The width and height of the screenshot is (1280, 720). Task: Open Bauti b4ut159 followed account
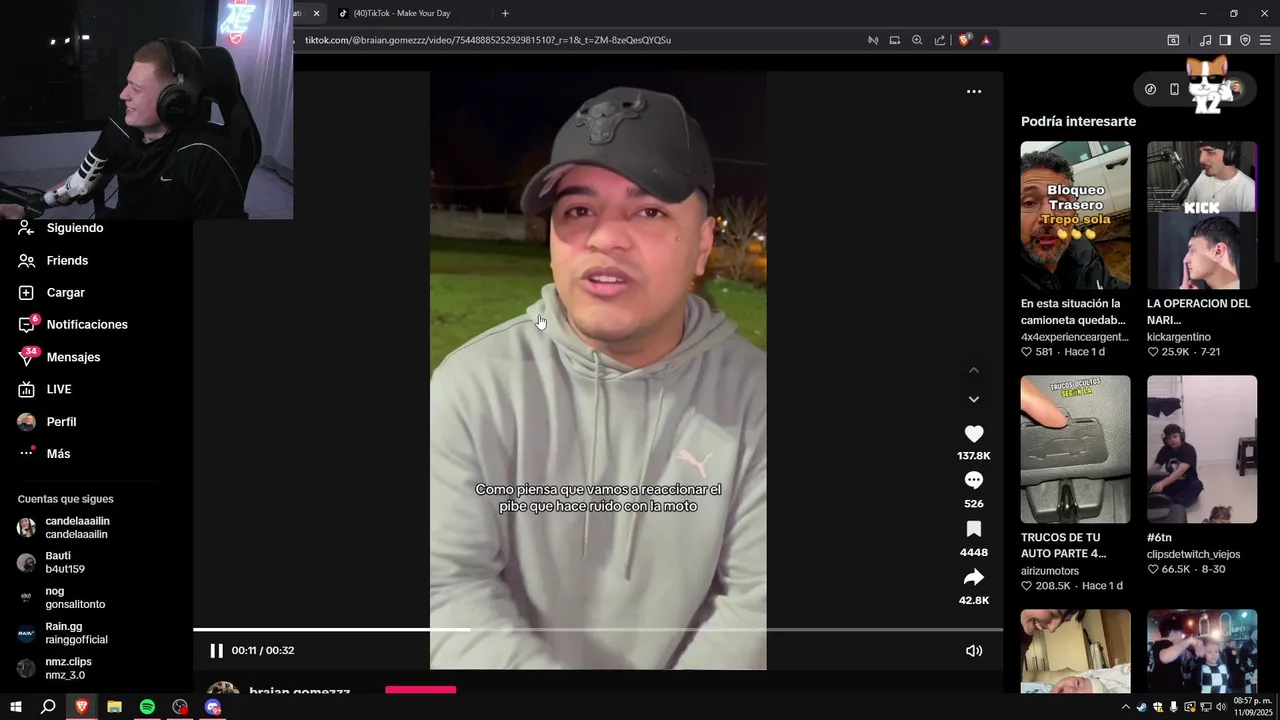tap(65, 563)
